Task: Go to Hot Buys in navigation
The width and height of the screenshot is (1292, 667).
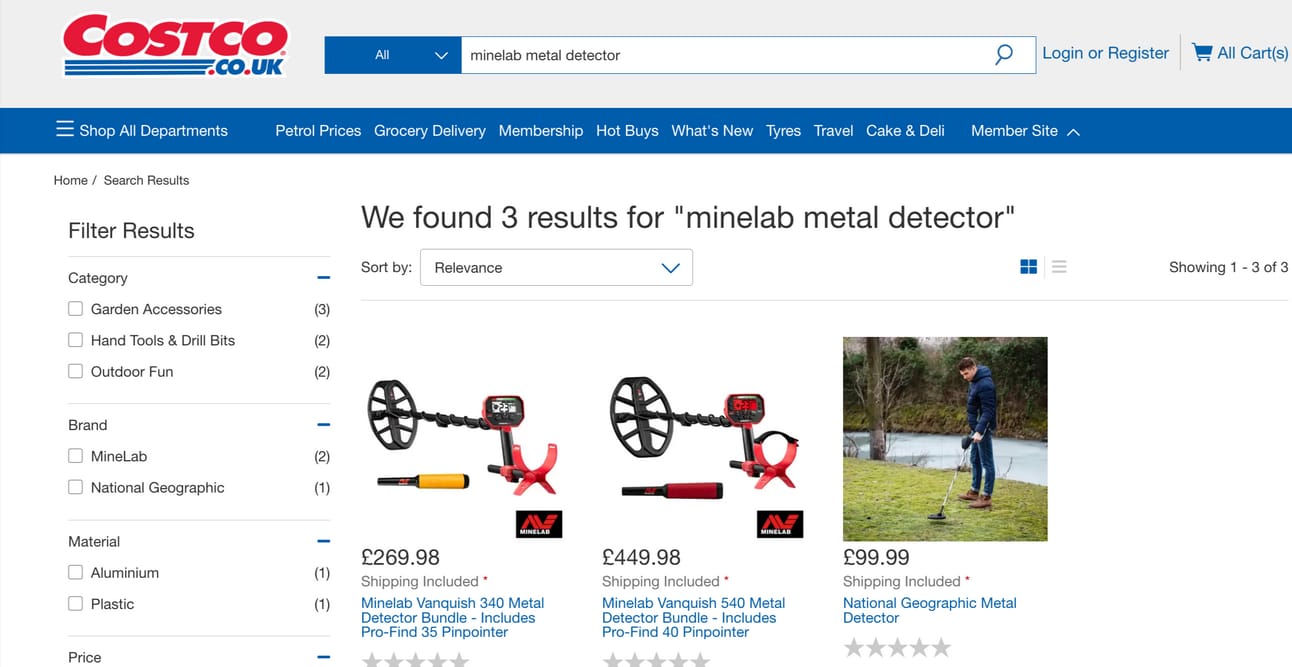Action: 627,131
